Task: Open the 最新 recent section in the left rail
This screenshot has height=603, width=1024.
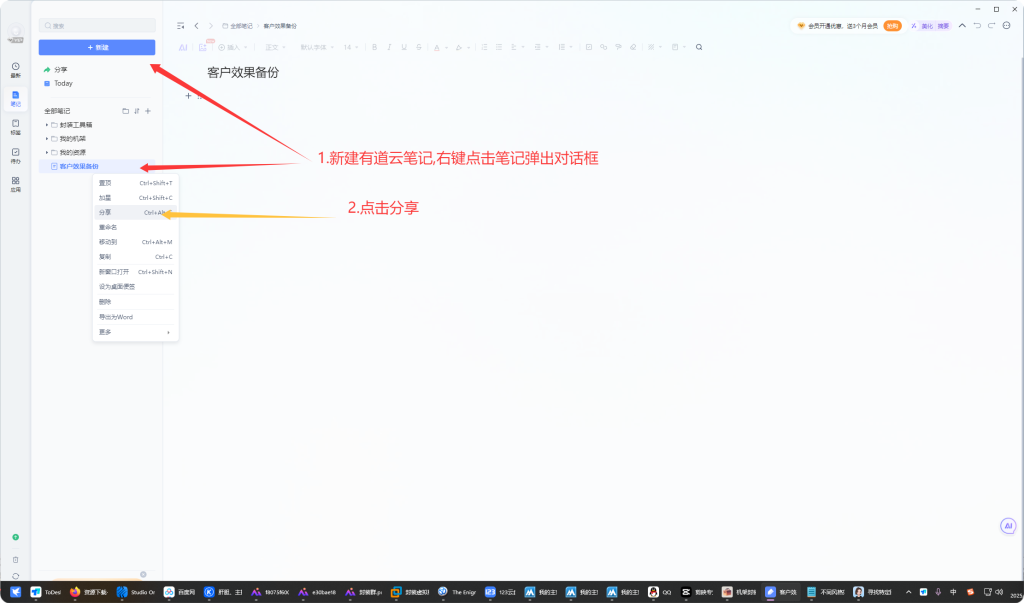Action: pos(16,70)
